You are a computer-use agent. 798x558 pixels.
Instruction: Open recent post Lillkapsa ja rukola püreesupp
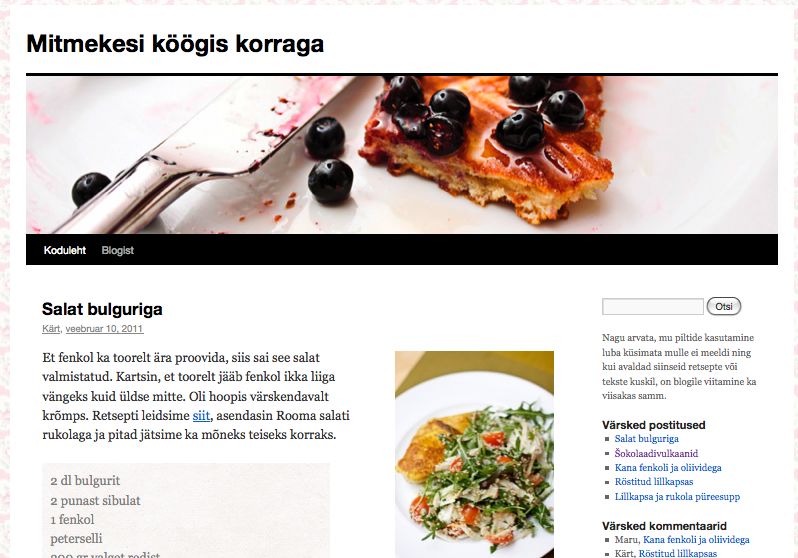[x=677, y=496]
